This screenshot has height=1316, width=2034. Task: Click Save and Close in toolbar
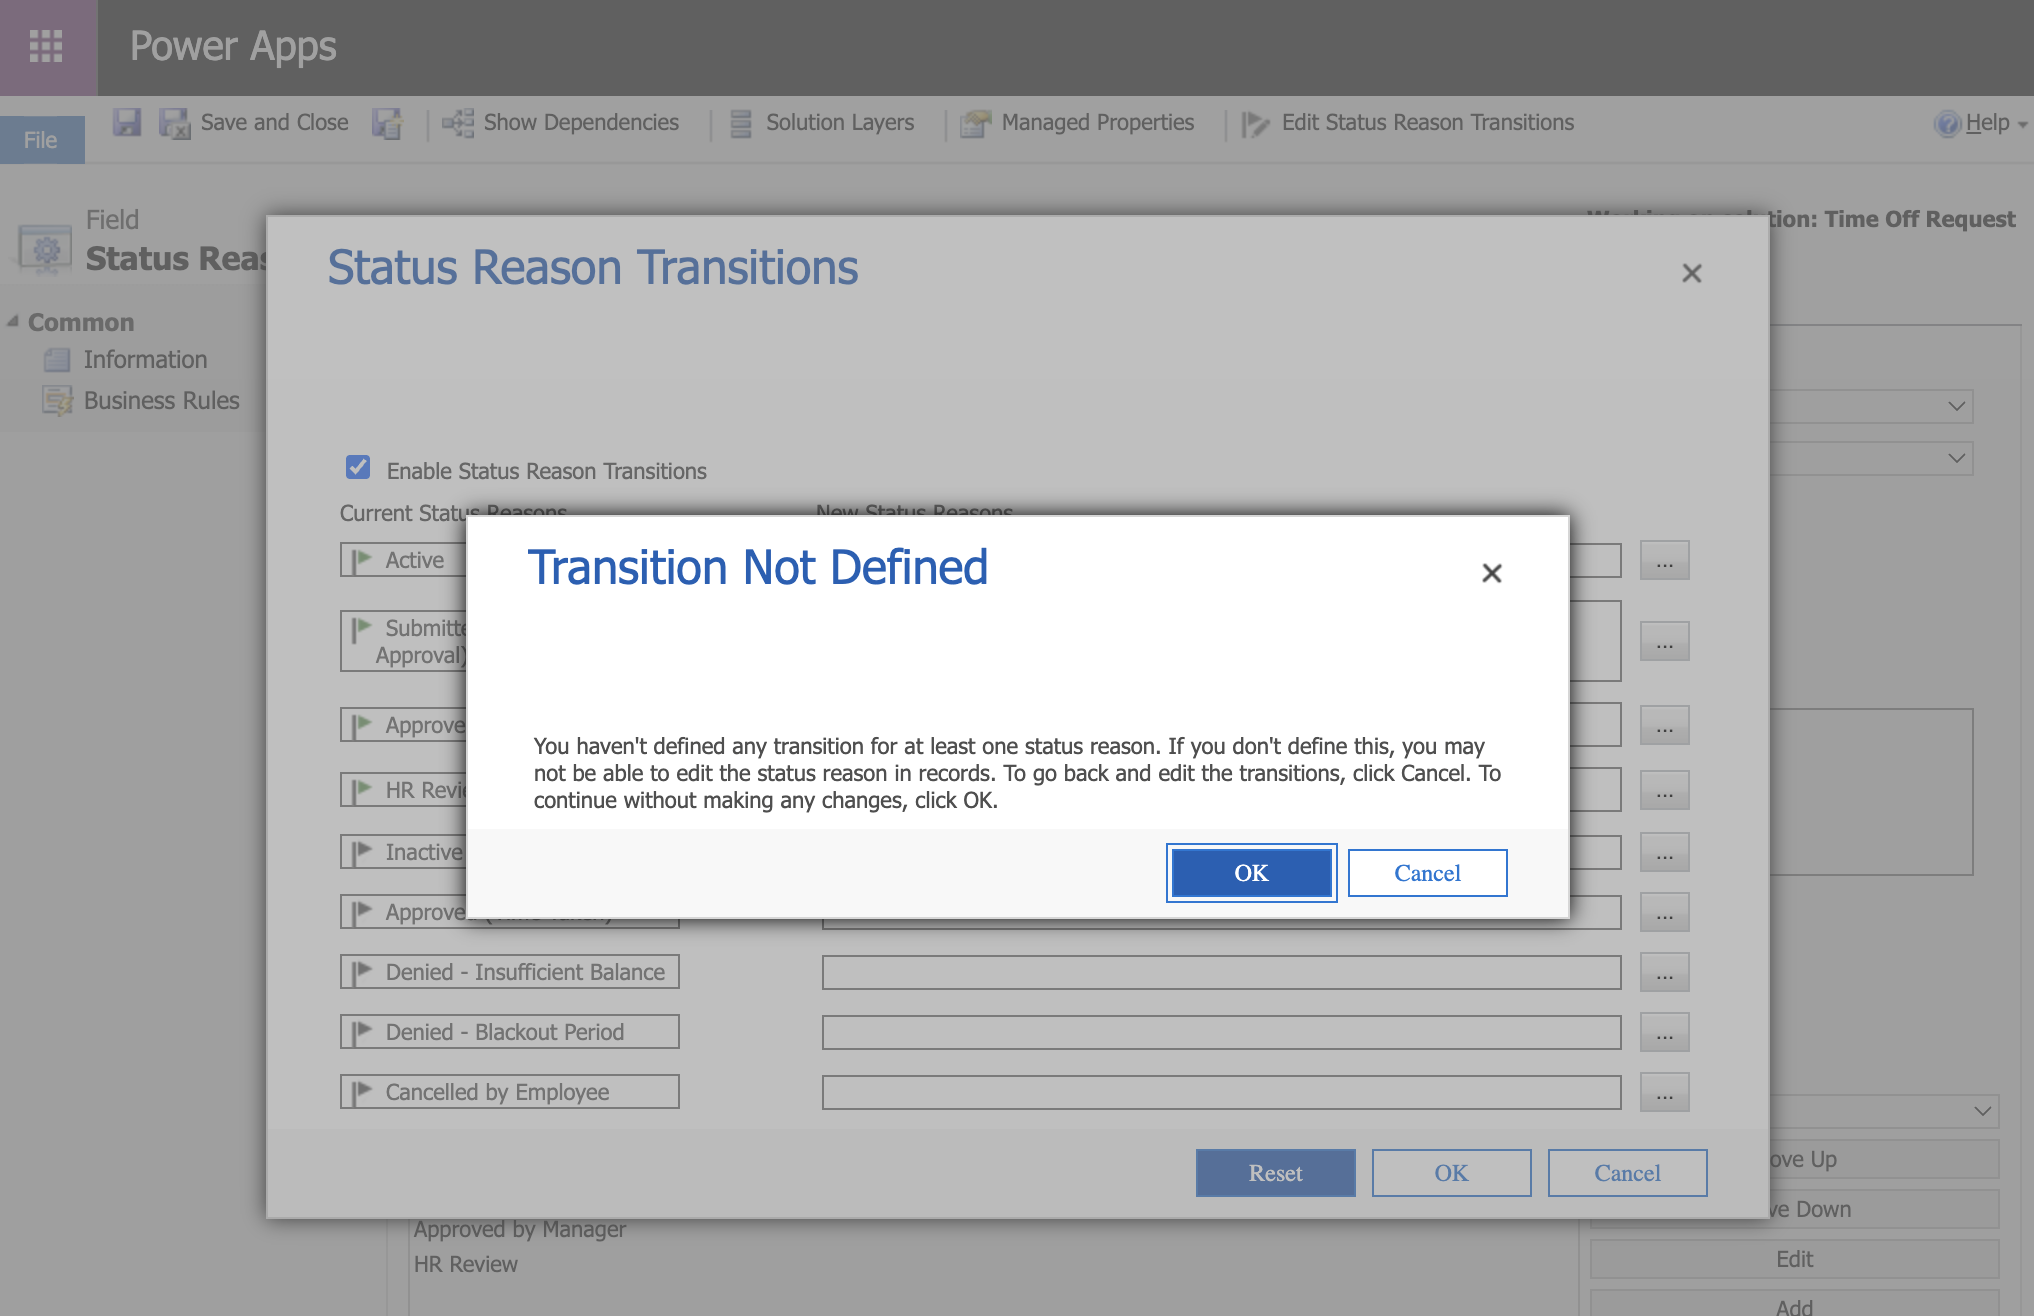274,123
